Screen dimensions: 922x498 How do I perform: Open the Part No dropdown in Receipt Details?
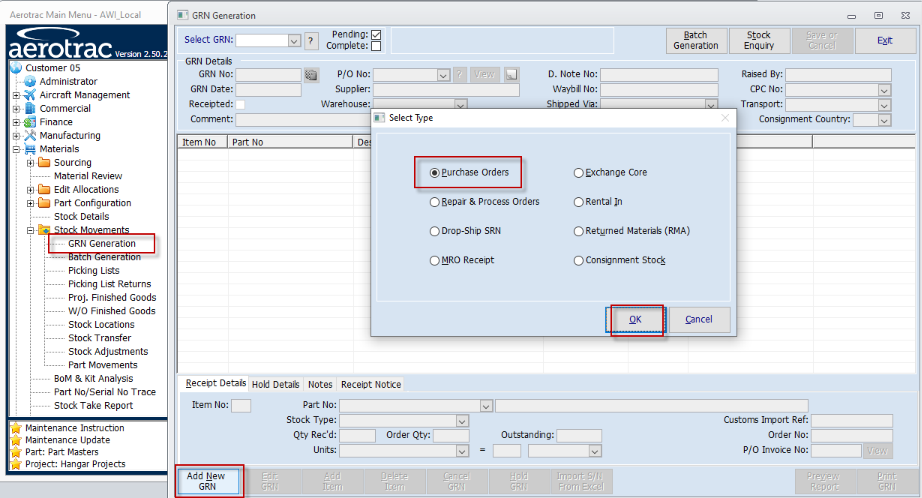[x=486, y=406]
